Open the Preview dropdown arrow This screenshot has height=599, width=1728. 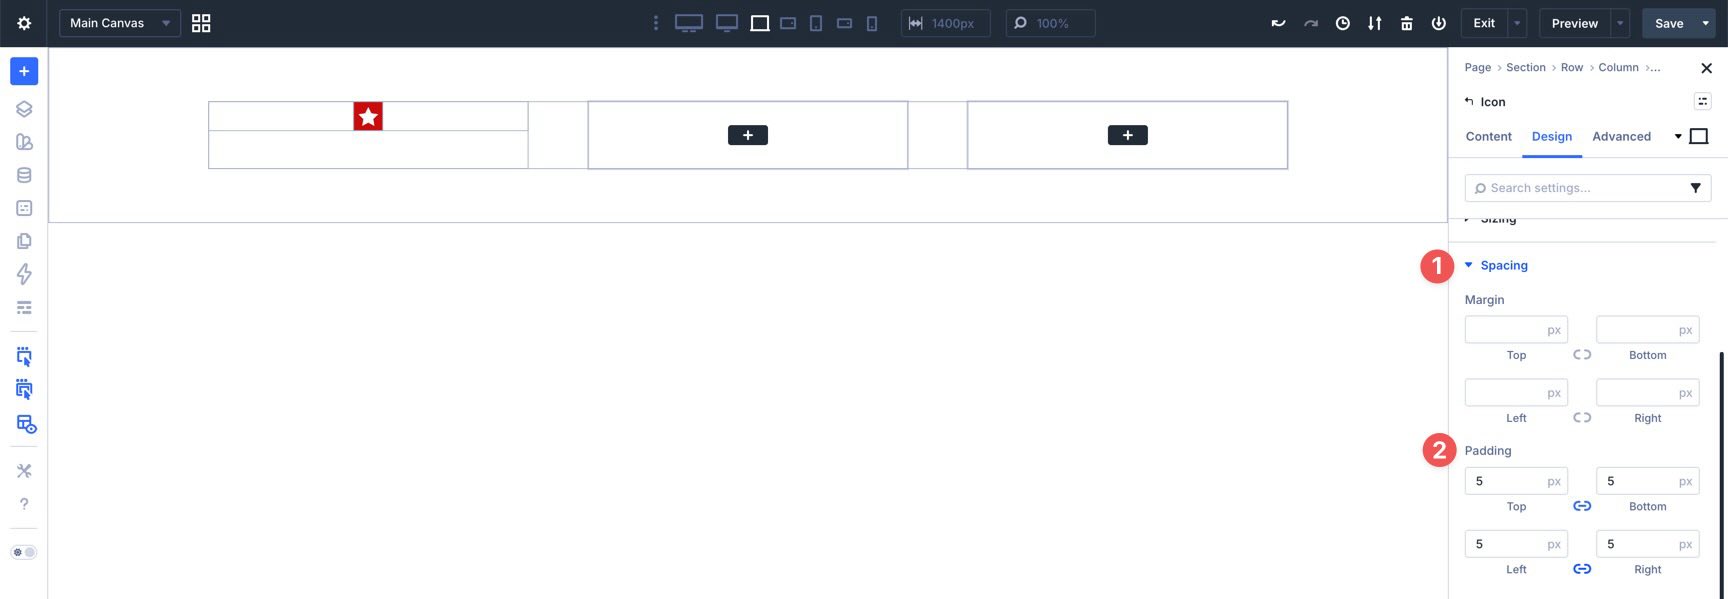[x=1620, y=23]
